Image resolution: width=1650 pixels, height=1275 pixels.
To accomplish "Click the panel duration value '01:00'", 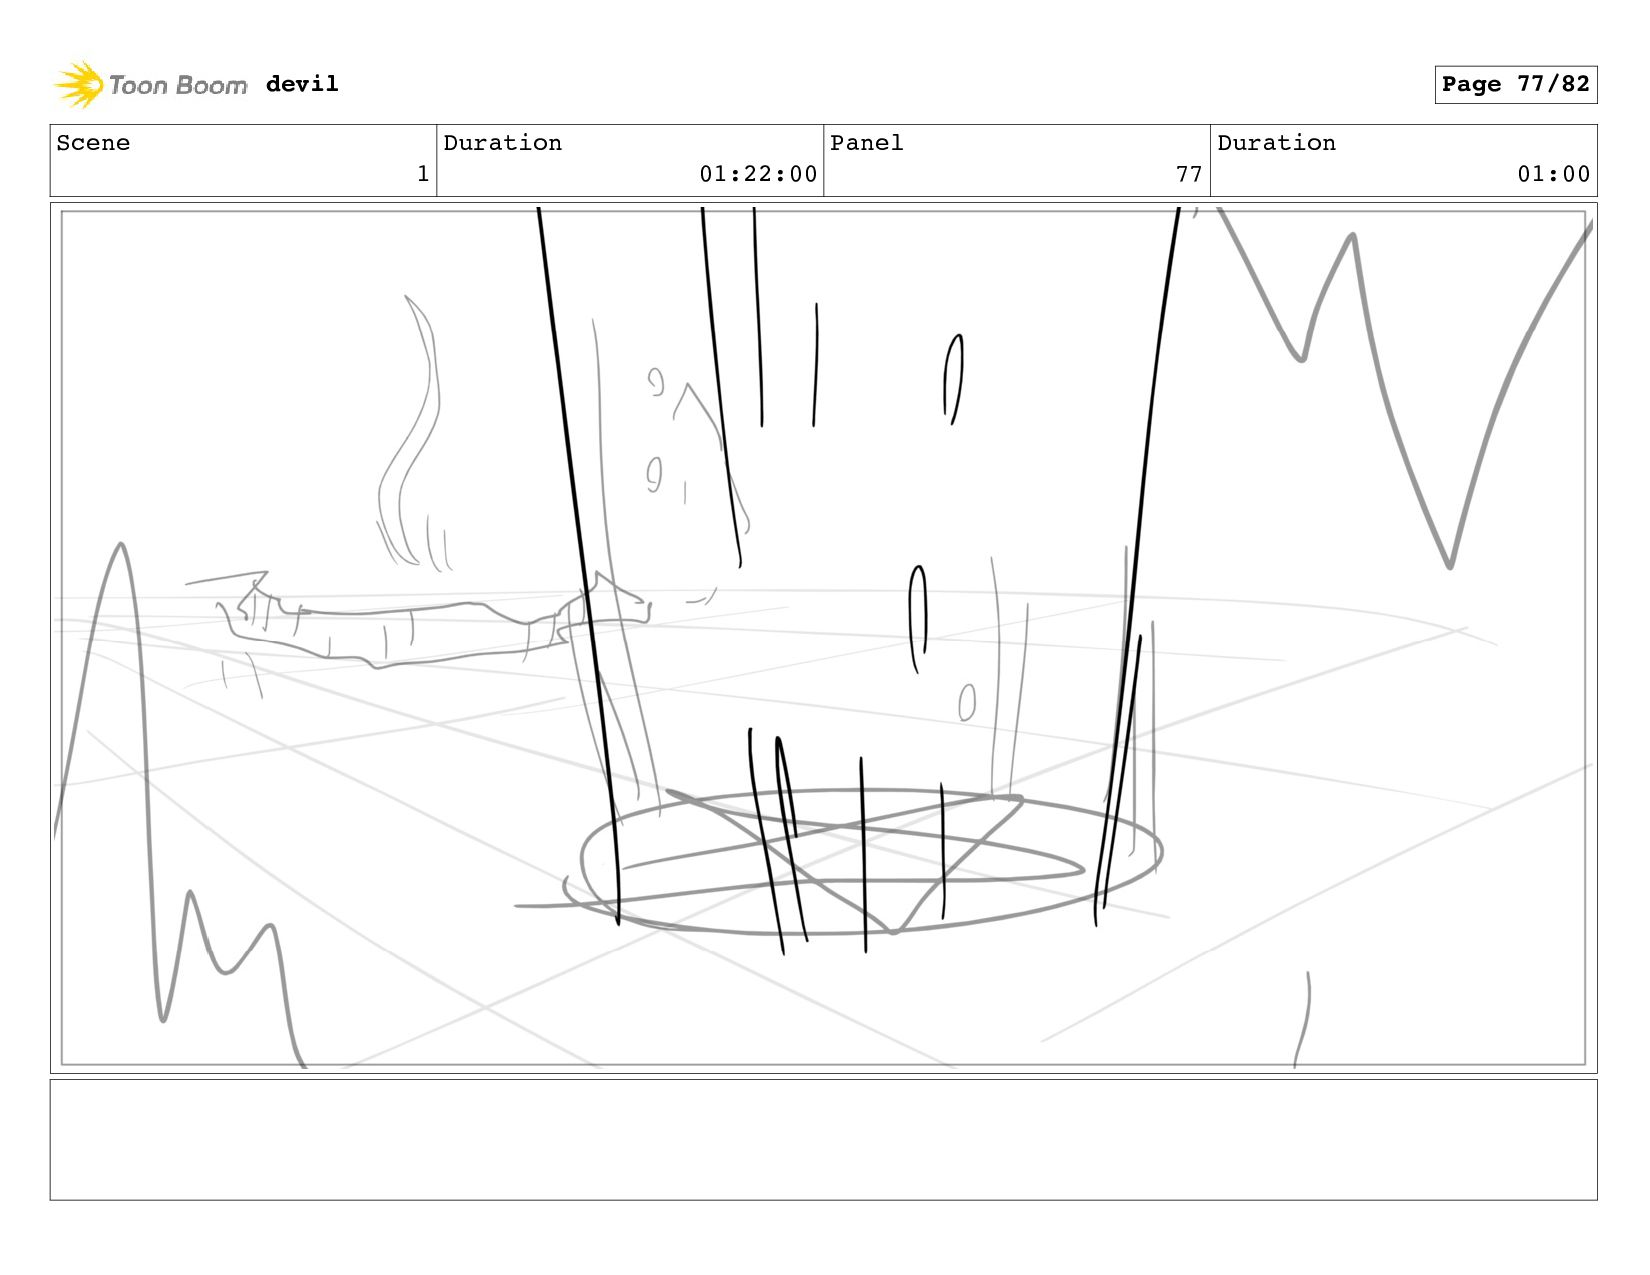I will pos(1553,174).
